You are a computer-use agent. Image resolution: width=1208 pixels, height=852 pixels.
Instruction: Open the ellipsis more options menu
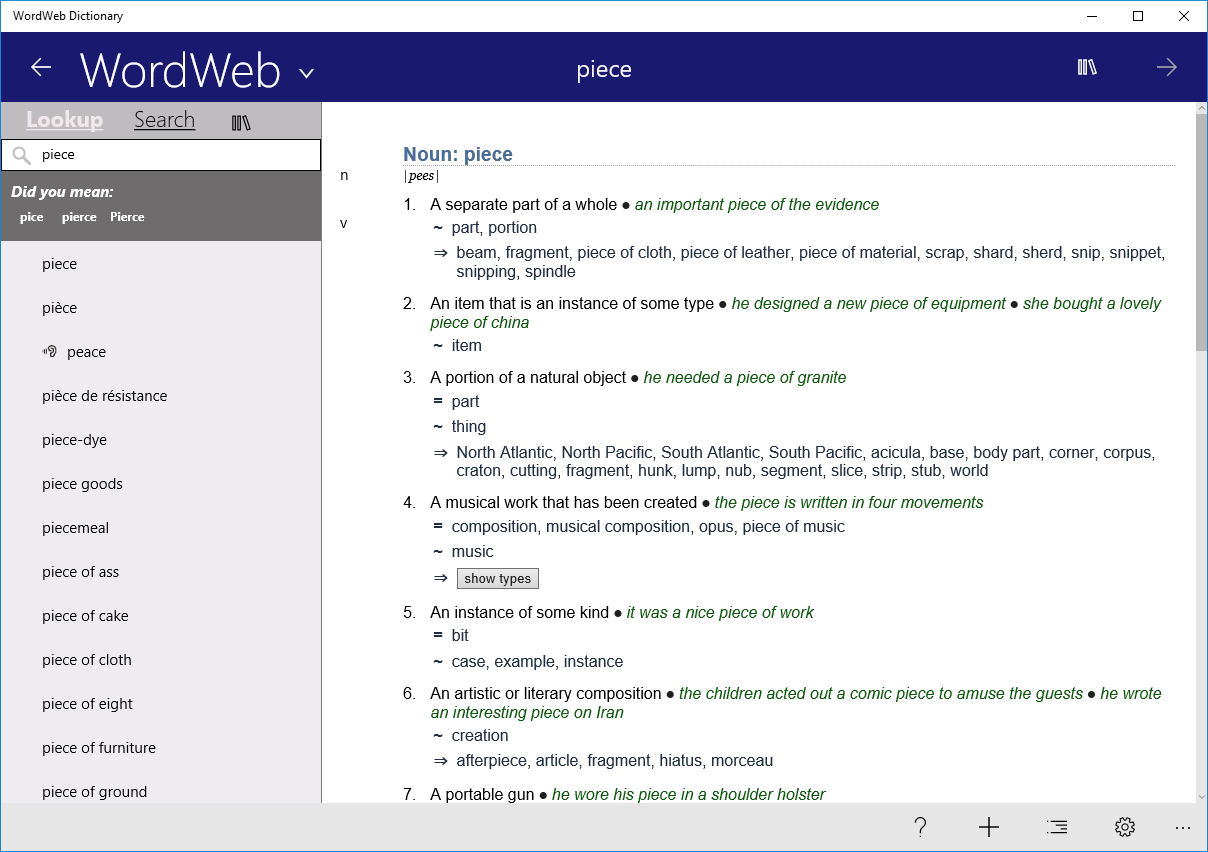1183,827
